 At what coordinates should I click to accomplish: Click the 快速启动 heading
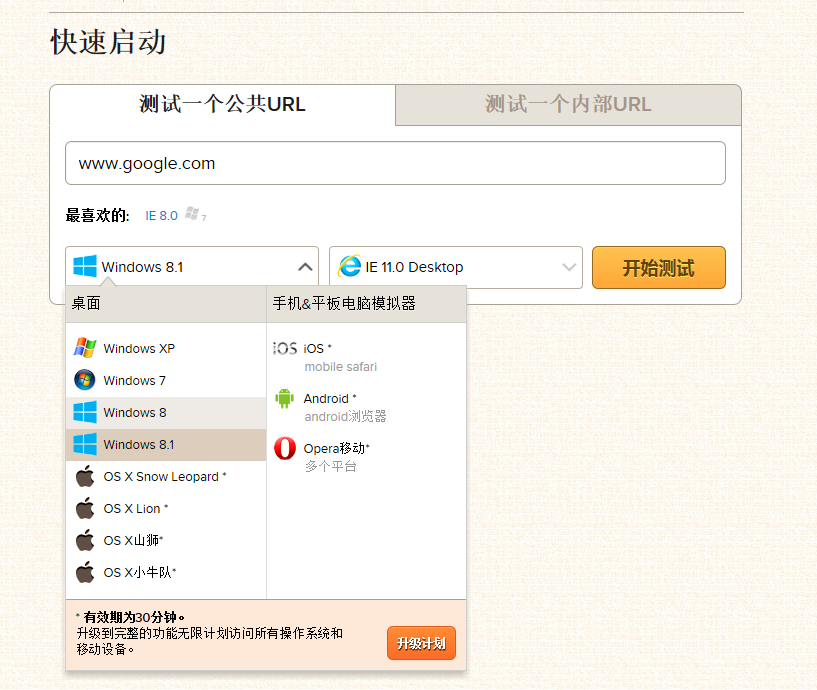108,42
